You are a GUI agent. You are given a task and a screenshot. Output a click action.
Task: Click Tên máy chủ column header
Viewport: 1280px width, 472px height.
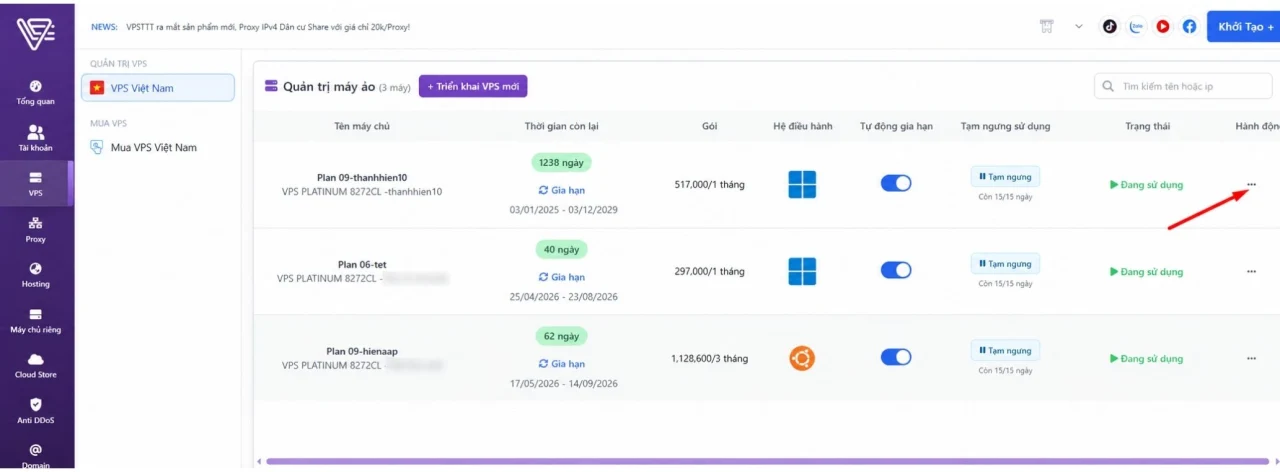(361, 127)
